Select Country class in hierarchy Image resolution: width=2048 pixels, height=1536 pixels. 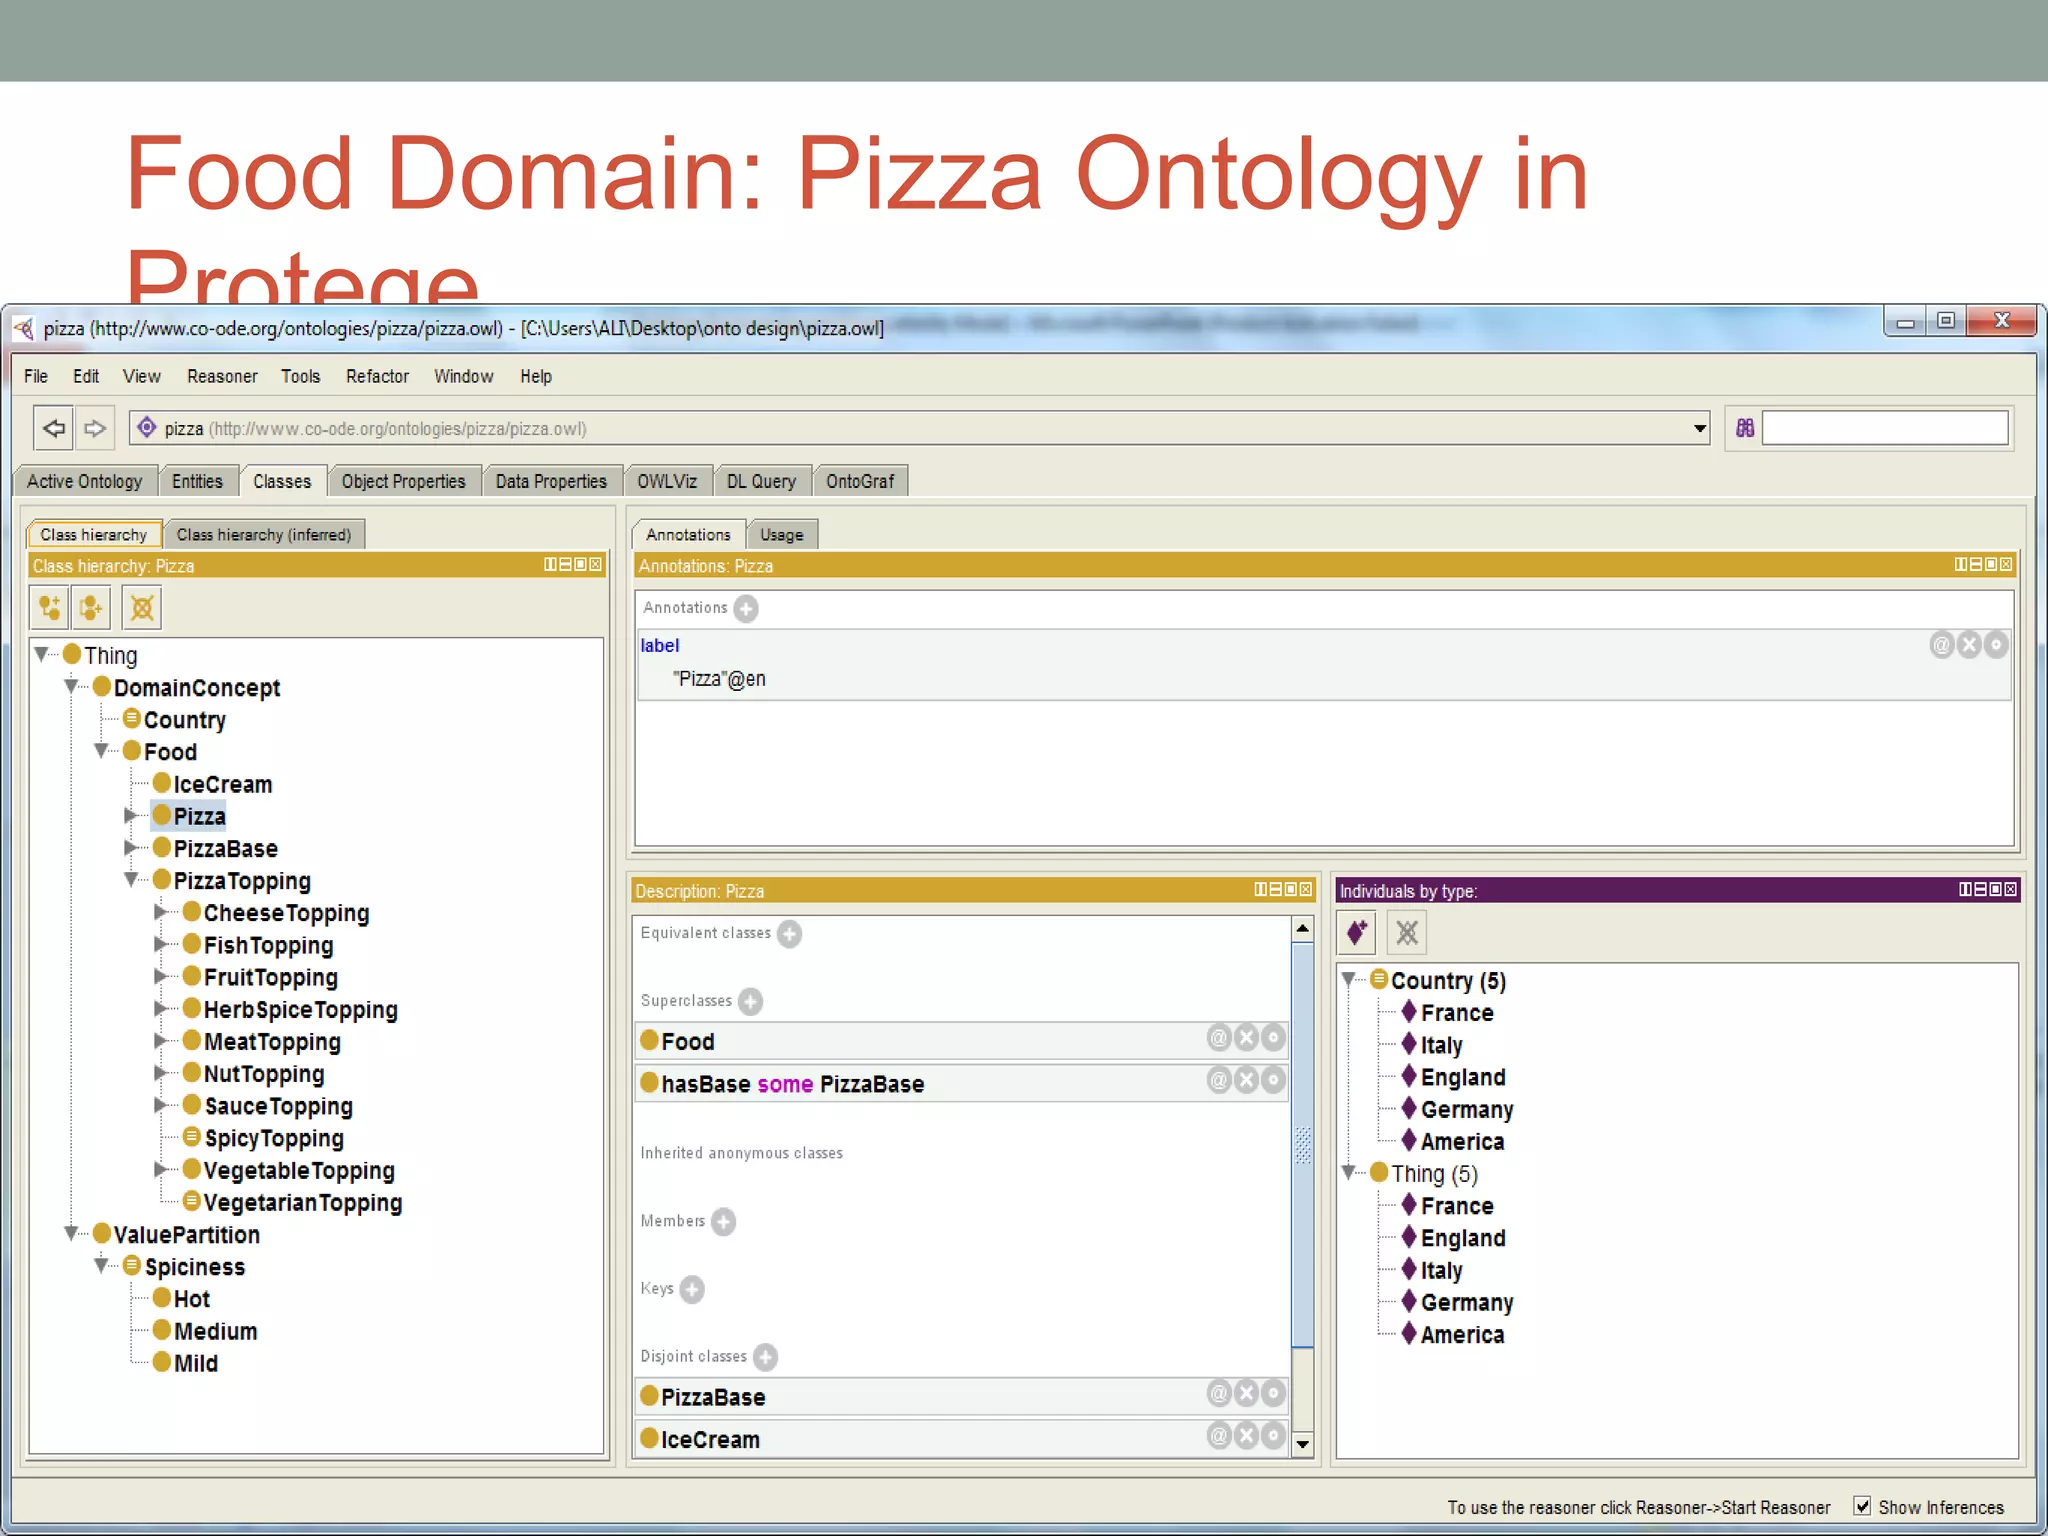tap(184, 720)
